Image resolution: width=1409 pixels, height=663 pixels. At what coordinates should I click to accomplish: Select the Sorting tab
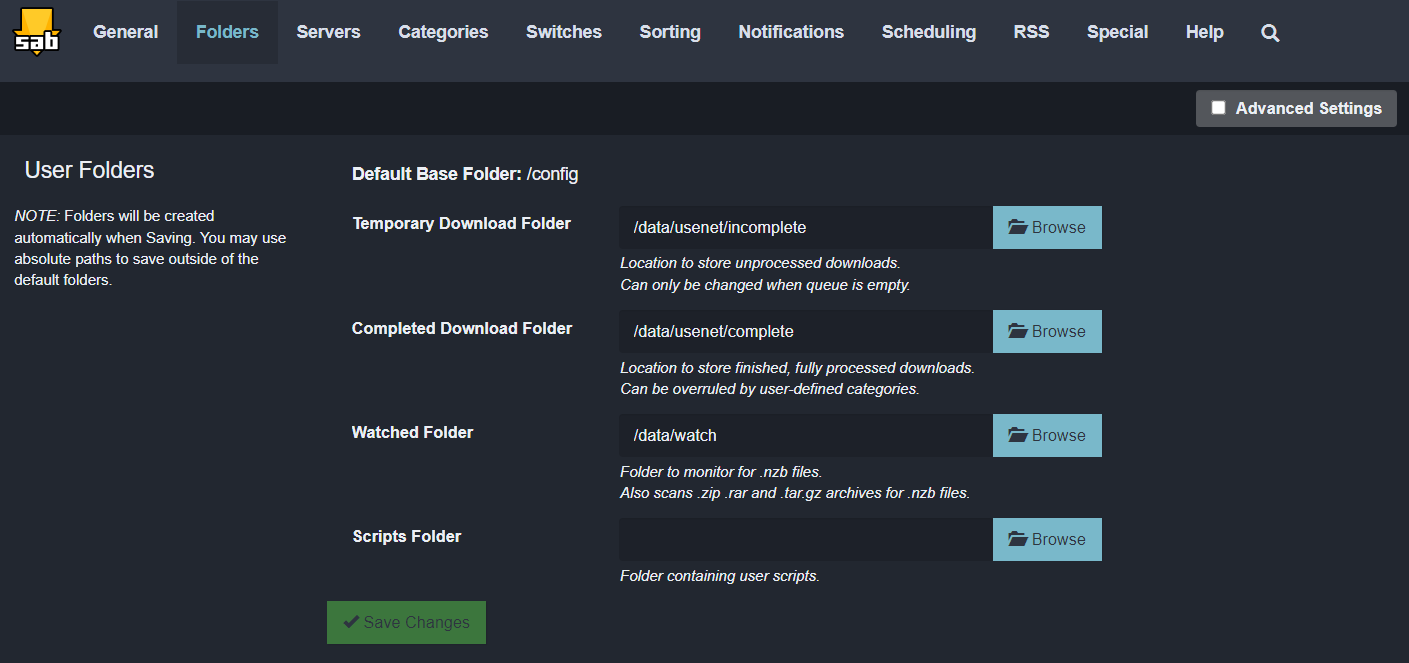point(670,32)
